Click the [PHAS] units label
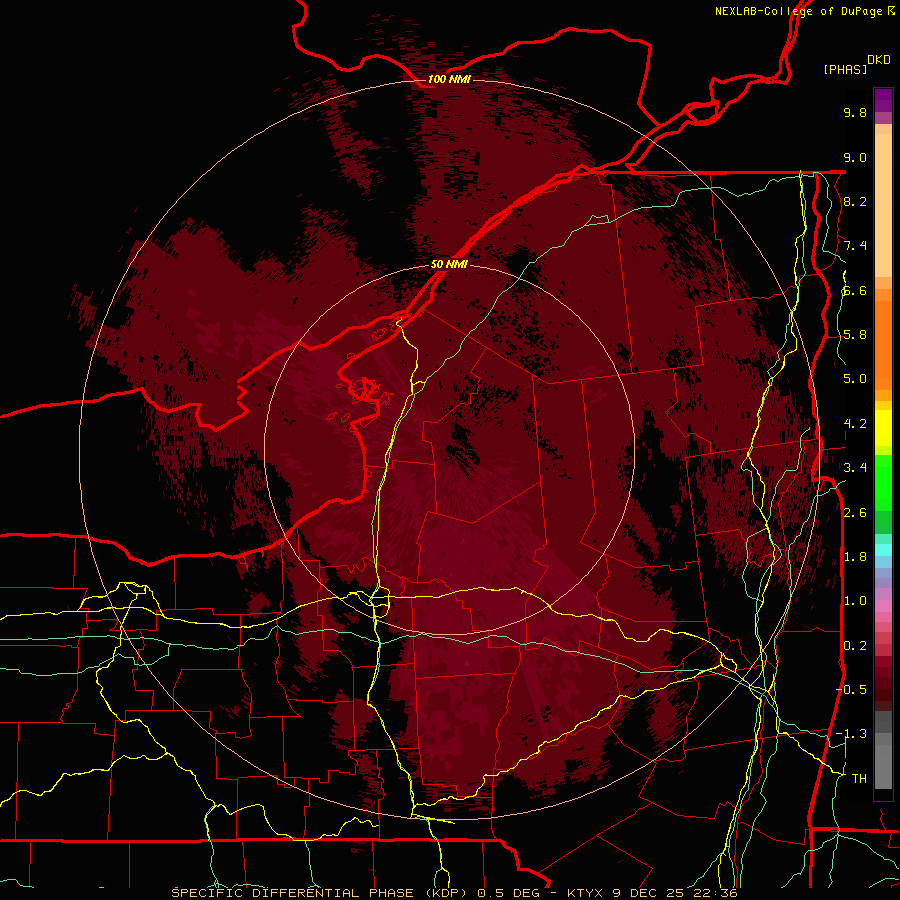The height and width of the screenshot is (900, 900). click(x=845, y=69)
